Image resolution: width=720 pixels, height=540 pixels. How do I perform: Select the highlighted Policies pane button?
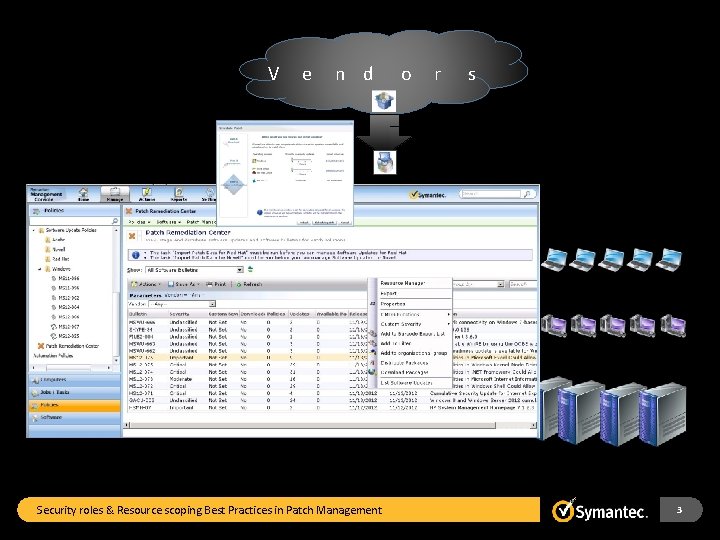tap(74, 405)
